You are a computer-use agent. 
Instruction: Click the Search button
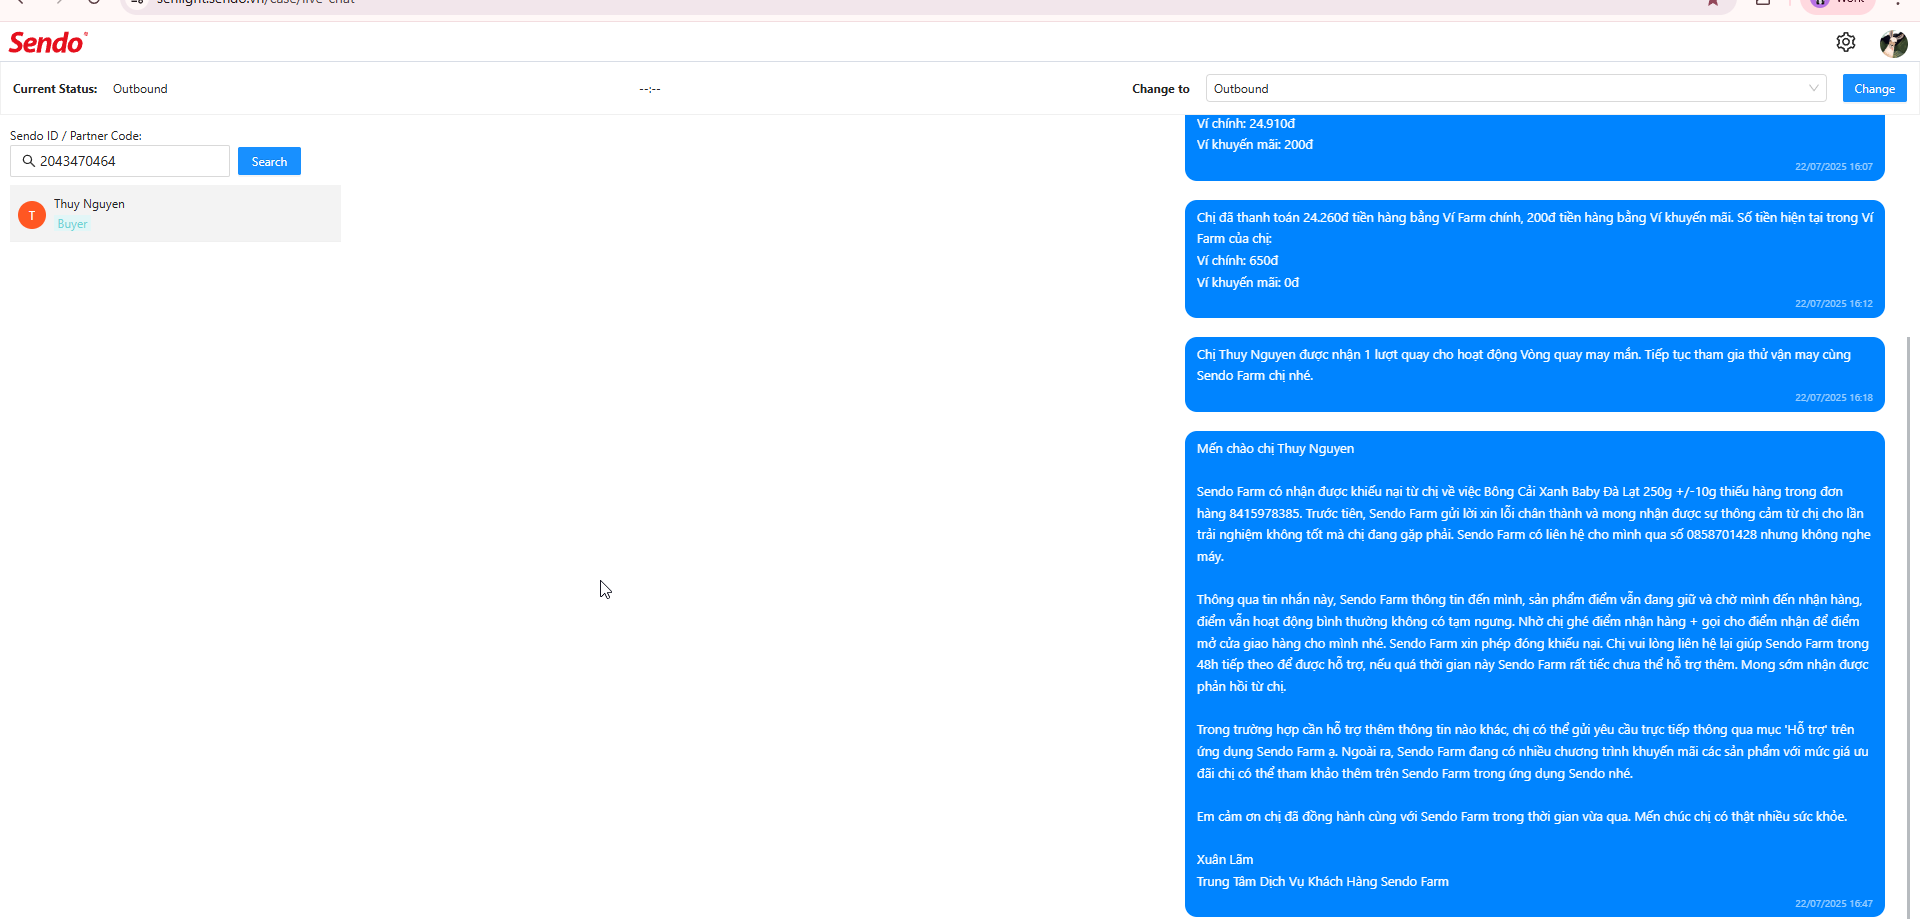269,161
